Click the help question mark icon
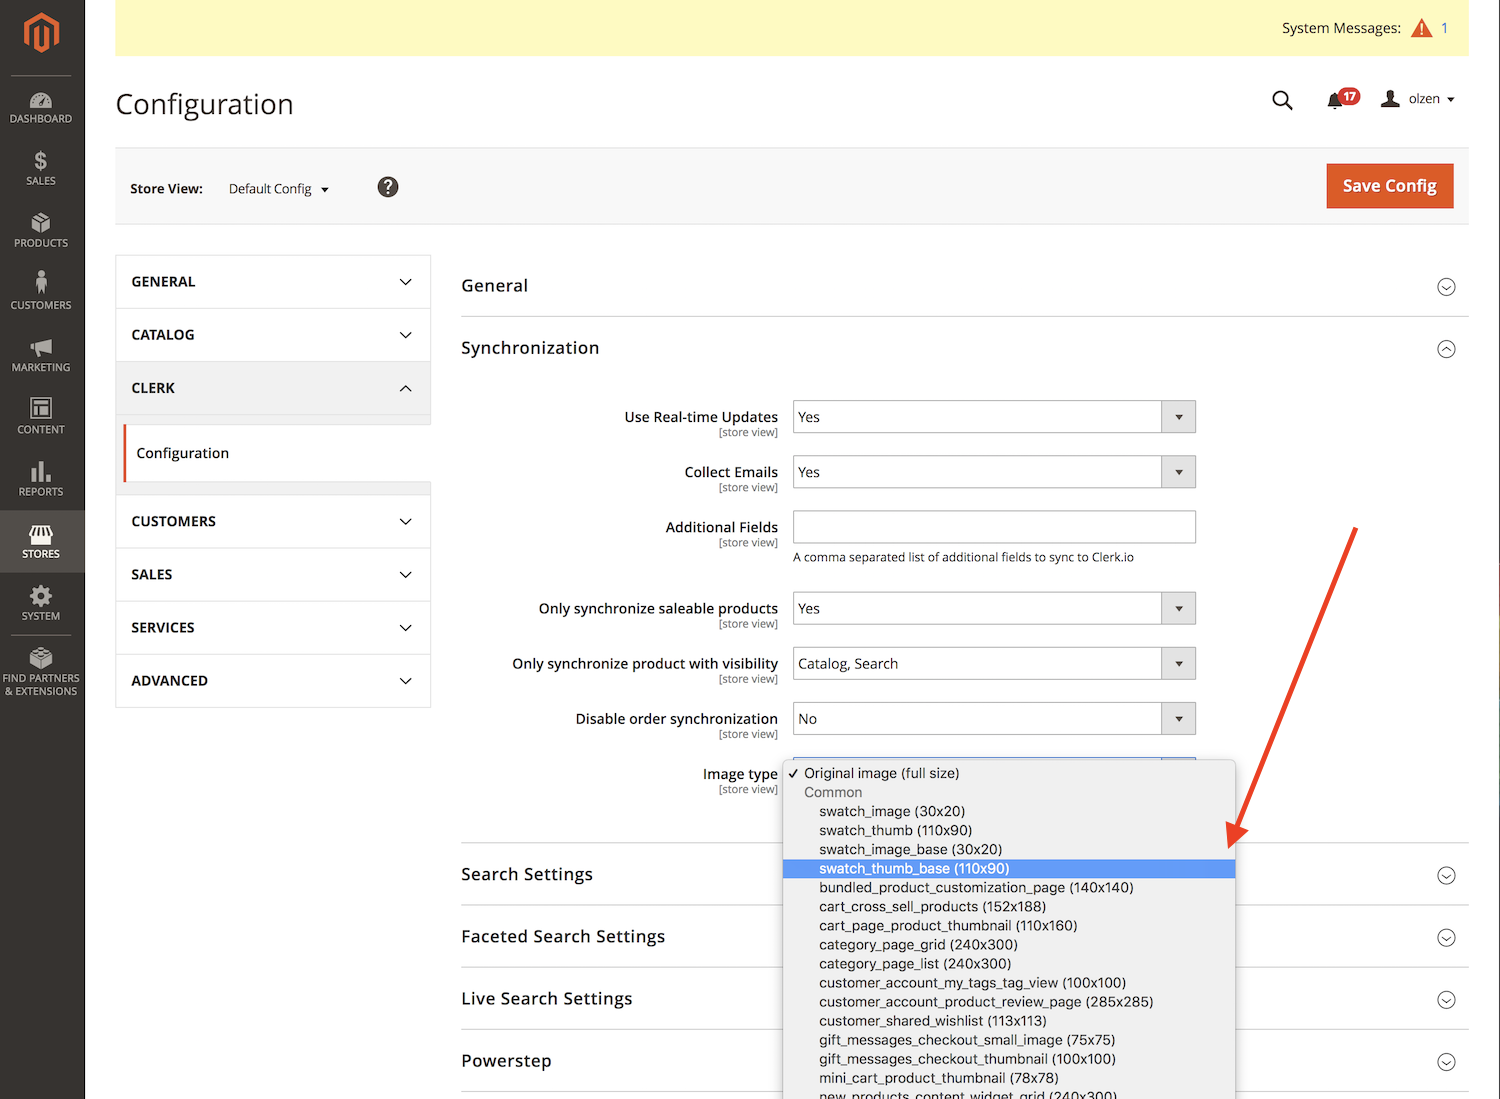Viewport: 1500px width, 1099px height. (388, 187)
